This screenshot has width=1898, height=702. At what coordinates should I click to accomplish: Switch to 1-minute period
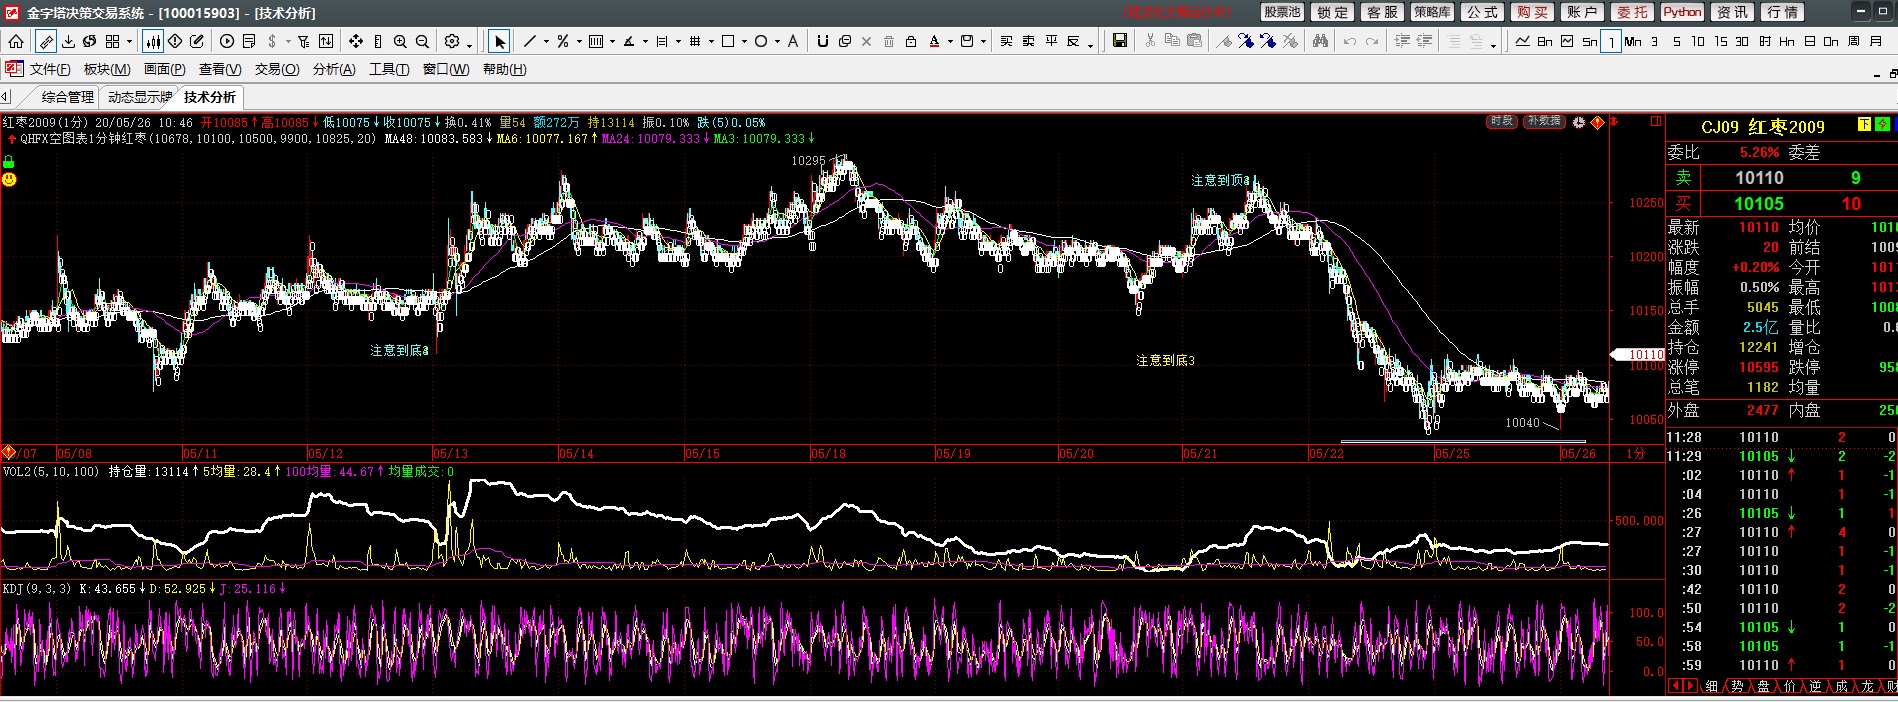[1611, 42]
